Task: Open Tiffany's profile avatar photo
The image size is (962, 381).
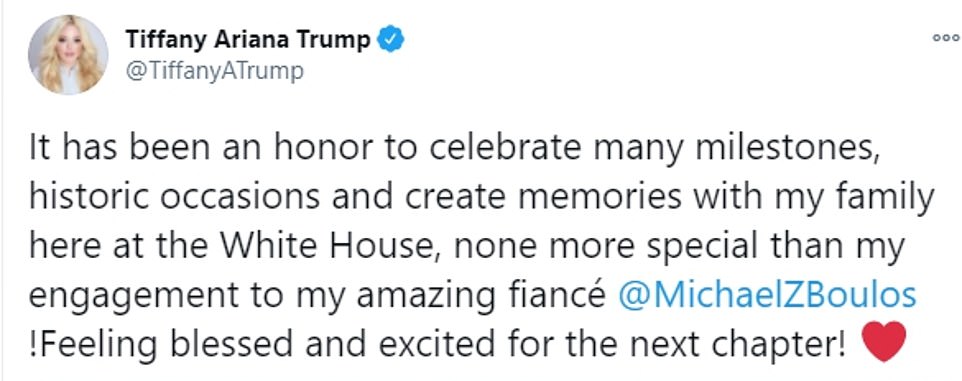Action: (67, 55)
